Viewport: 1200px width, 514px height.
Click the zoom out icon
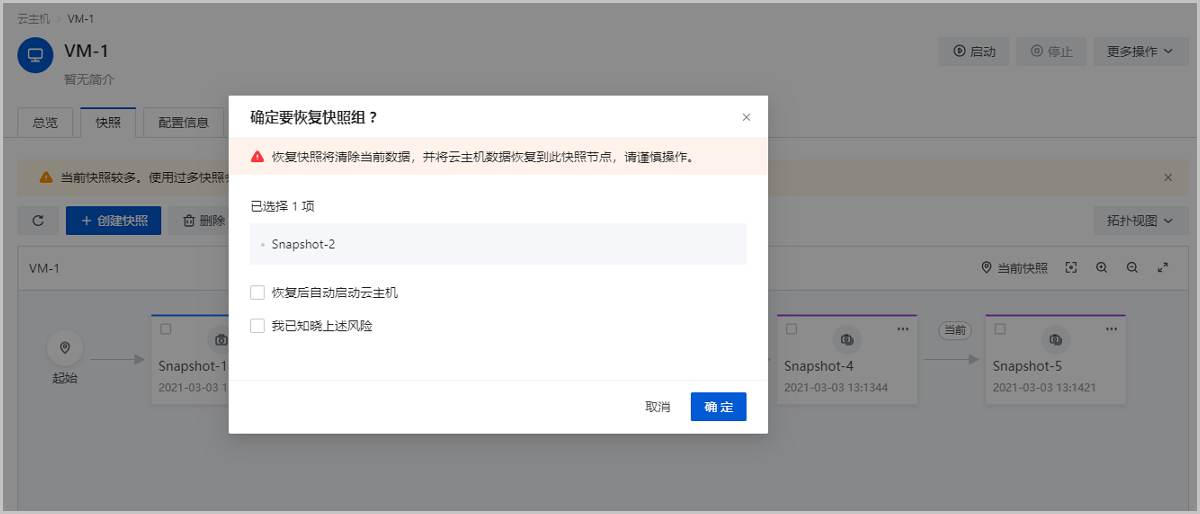pos(1132,268)
